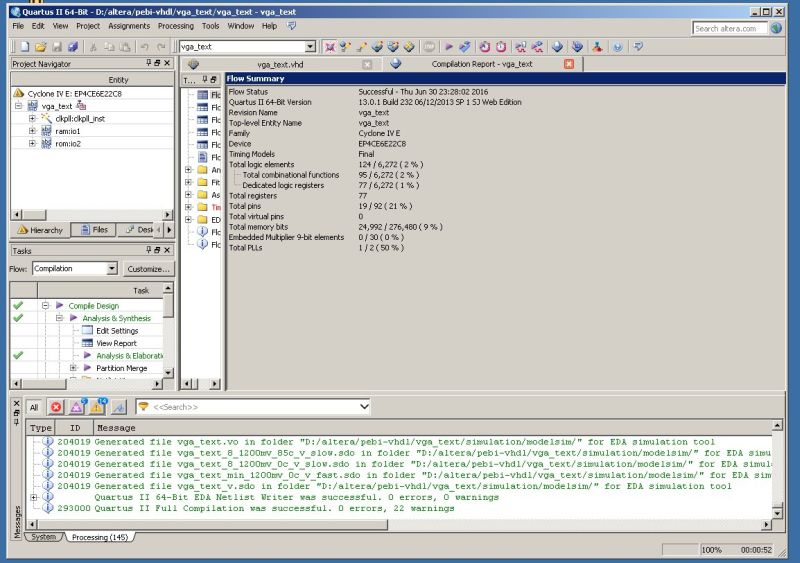Open the File menu
The image size is (800, 563).
click(x=18, y=26)
